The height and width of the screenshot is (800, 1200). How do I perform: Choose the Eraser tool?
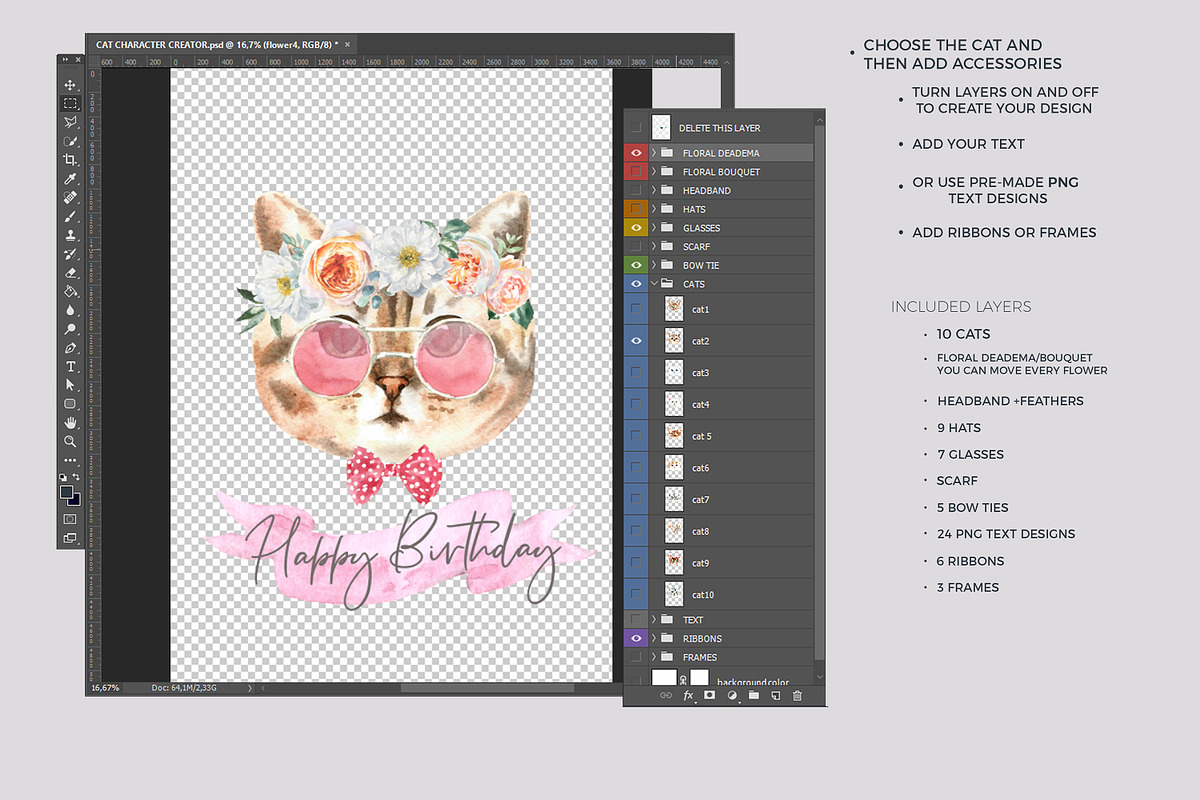point(70,272)
